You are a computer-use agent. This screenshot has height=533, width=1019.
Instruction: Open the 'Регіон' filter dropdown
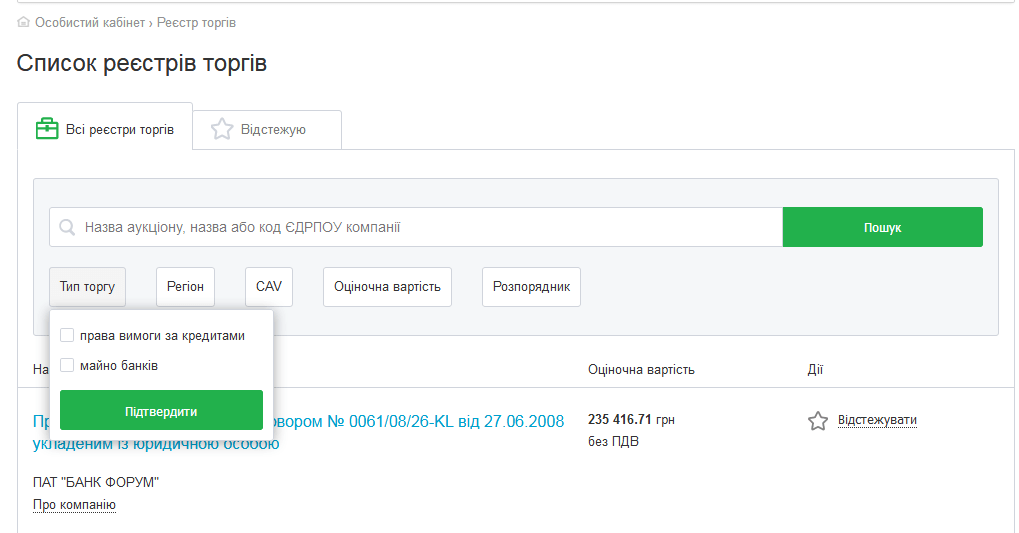pyautogui.click(x=185, y=287)
